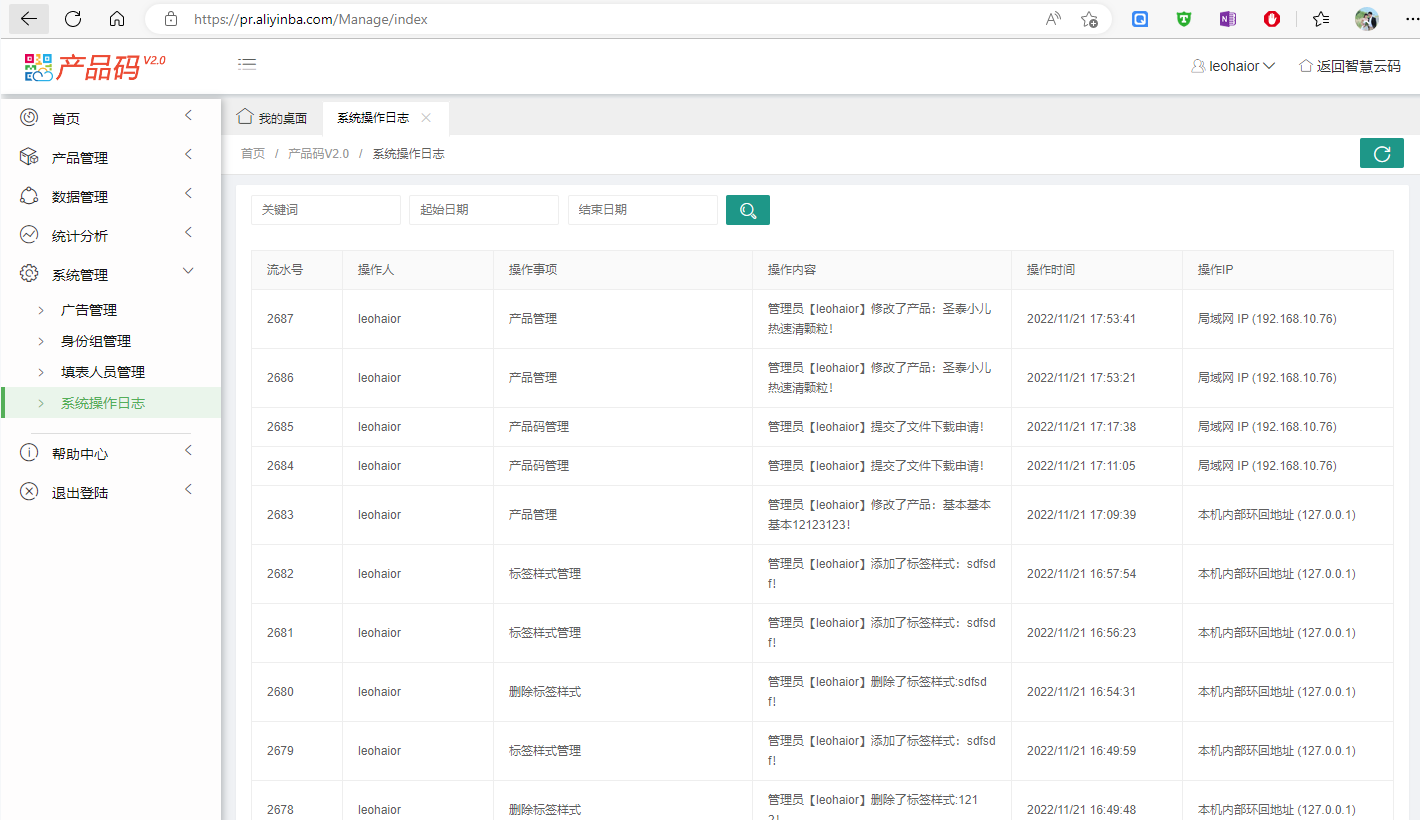Viewport: 1420px width, 820px height.
Task: Click the 首页 breadcrumb link
Action: click(253, 154)
